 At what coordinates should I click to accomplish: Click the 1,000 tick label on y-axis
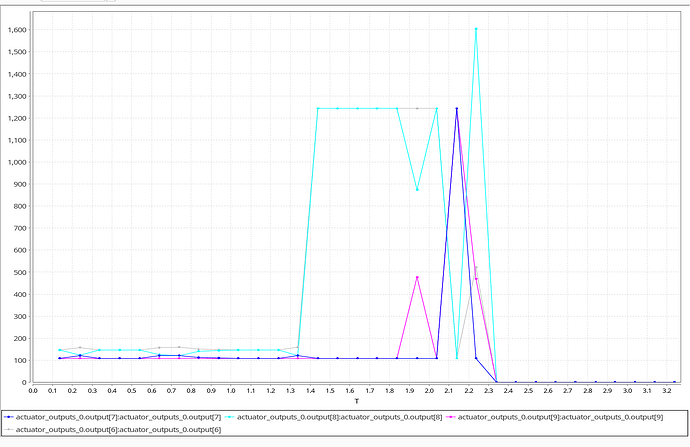click(x=14, y=162)
